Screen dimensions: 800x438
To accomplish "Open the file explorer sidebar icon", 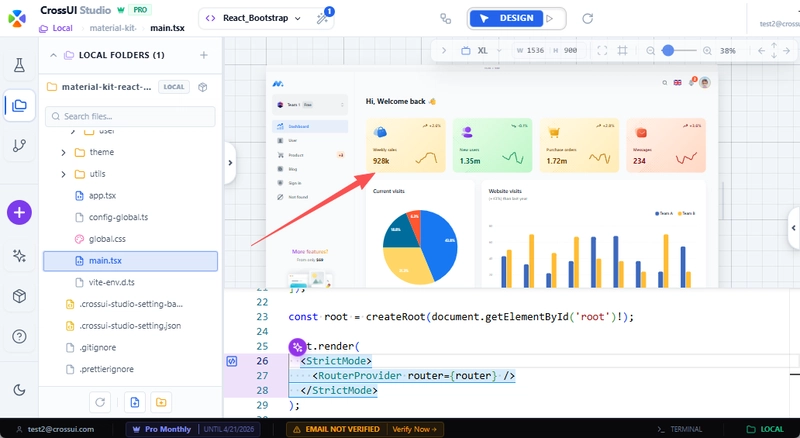I will click(x=19, y=106).
